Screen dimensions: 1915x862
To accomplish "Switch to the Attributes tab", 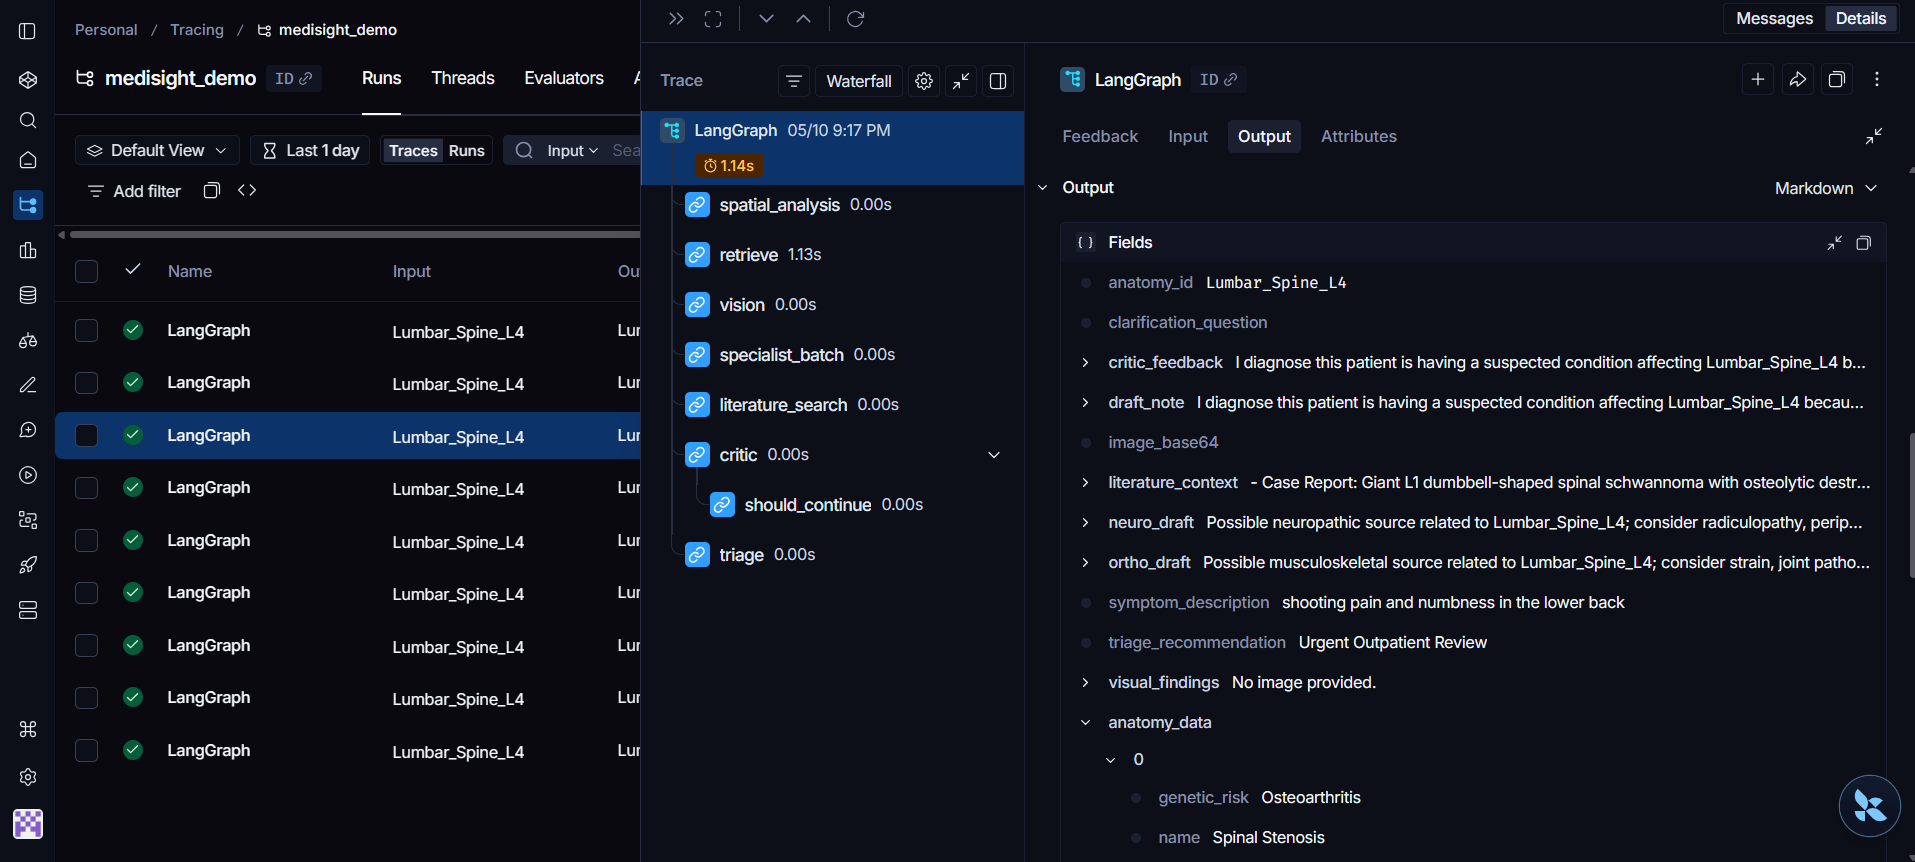I will [x=1358, y=136].
